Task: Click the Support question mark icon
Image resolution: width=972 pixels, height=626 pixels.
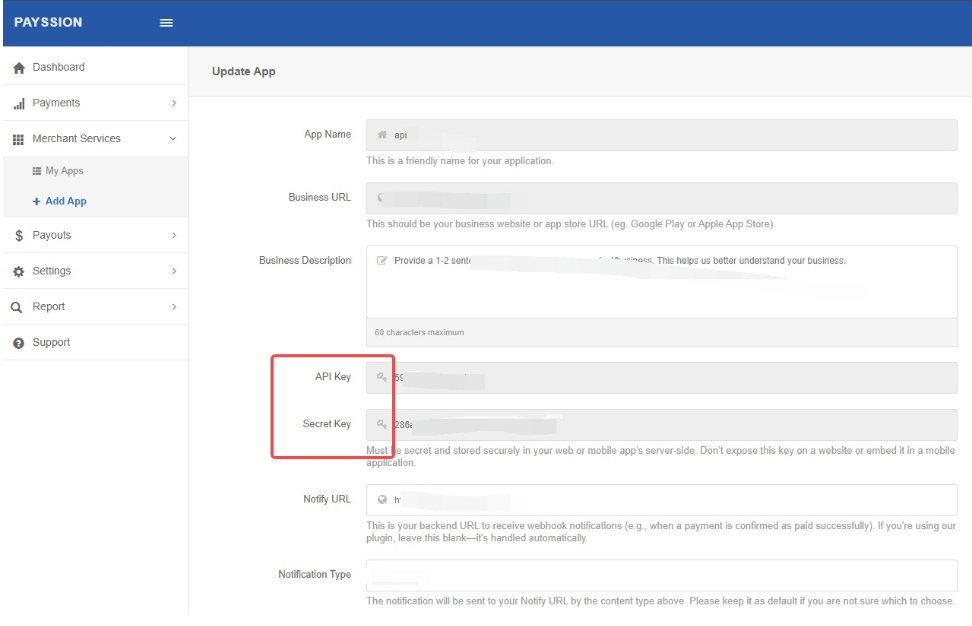Action: click(18, 343)
